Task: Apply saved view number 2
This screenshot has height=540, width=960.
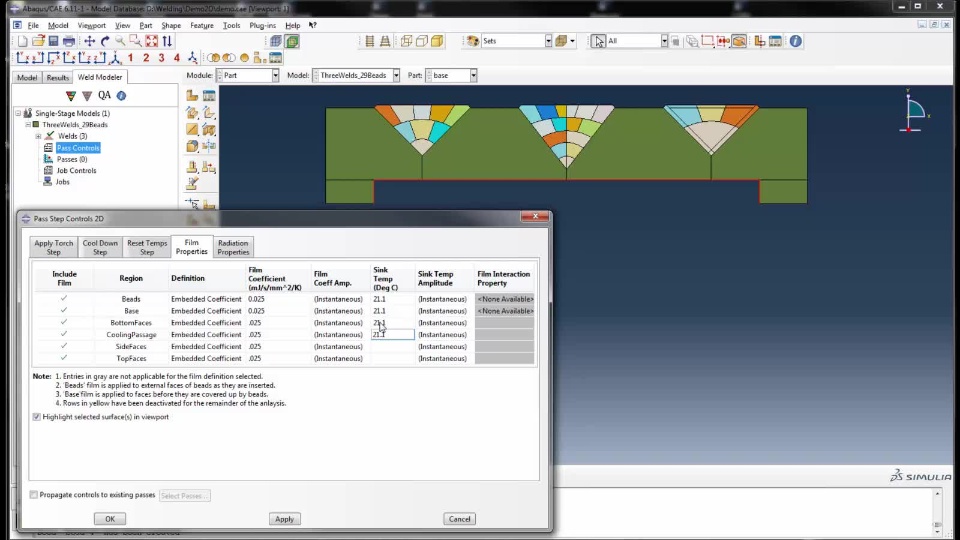Action: pos(146,58)
